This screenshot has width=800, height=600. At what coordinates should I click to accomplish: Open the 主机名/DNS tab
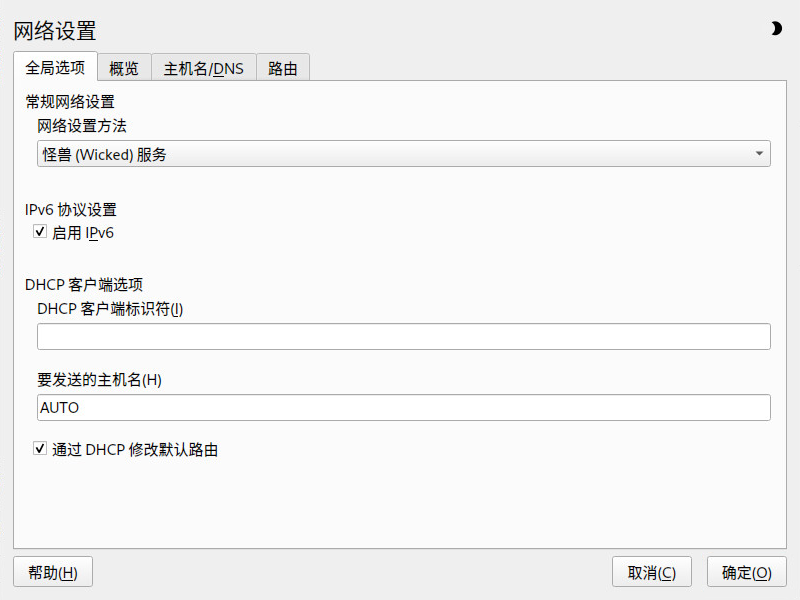tap(204, 69)
